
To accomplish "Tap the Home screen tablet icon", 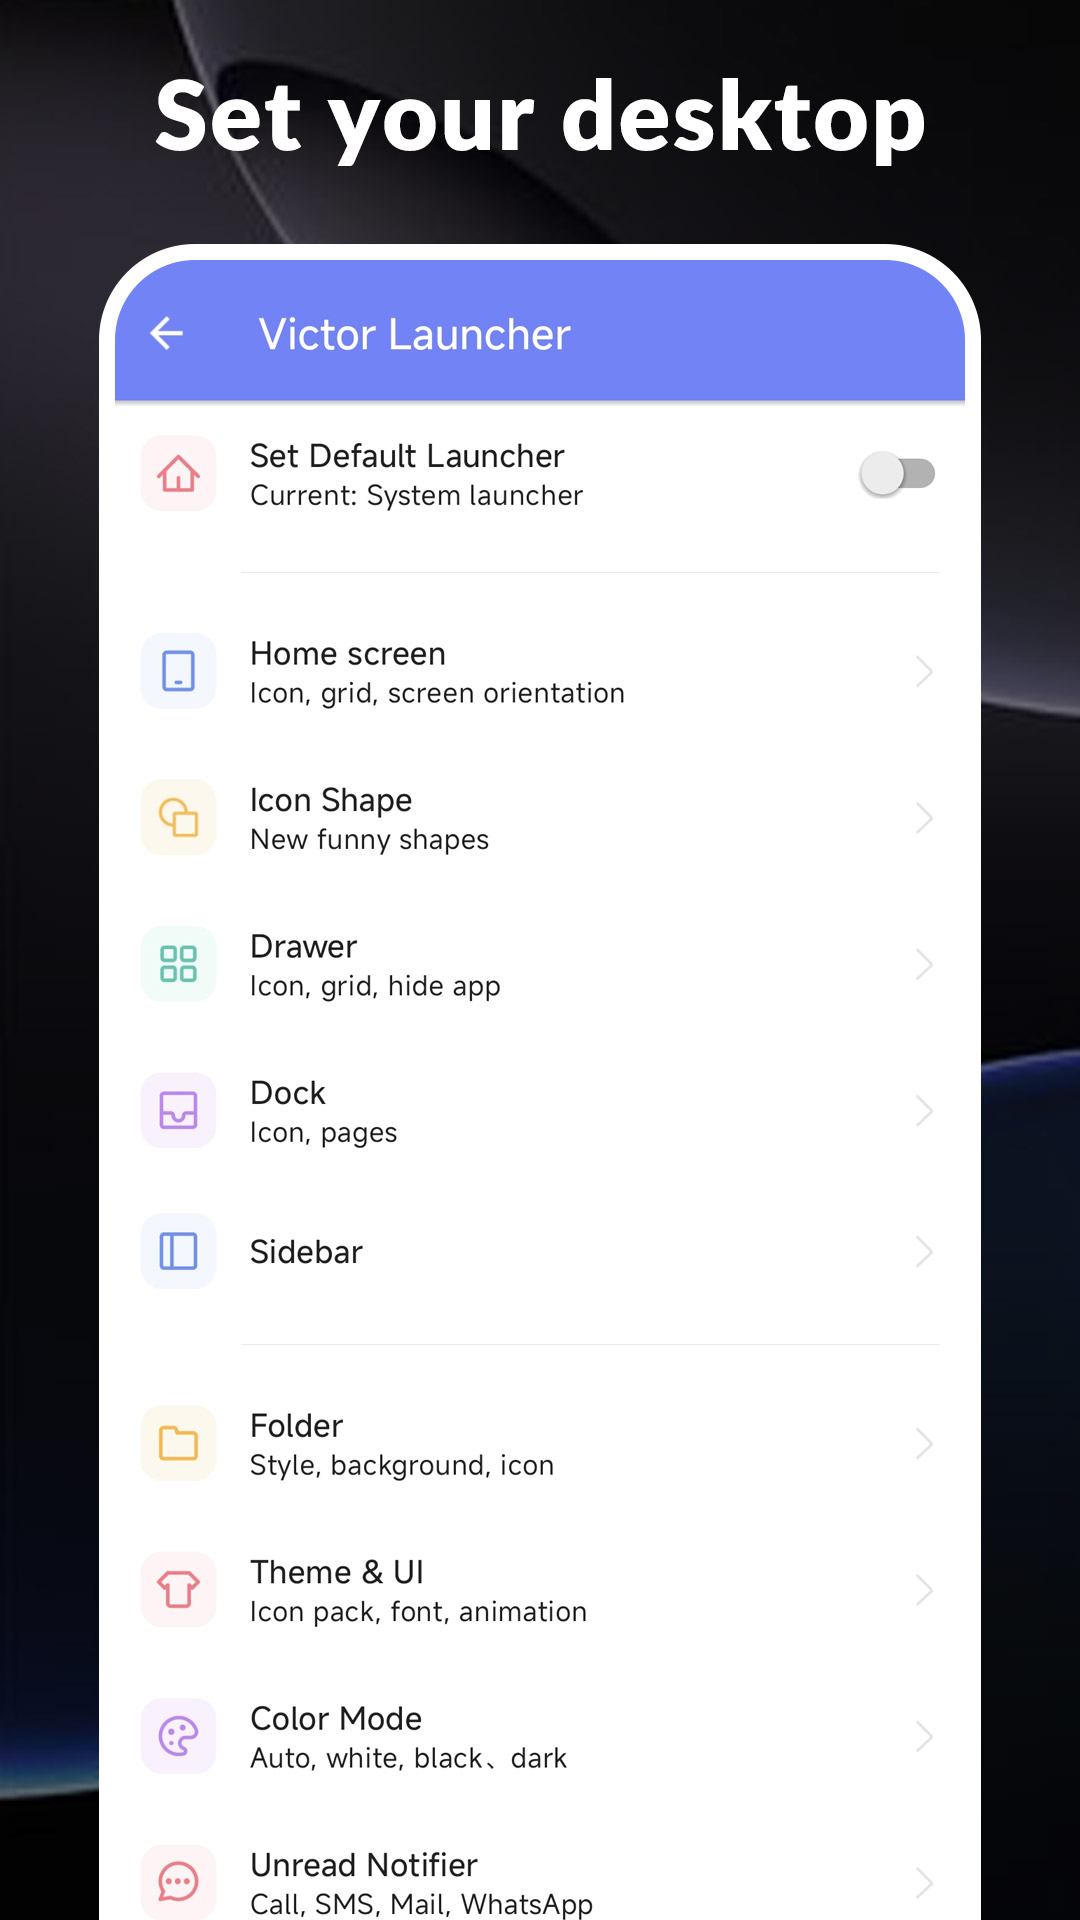I will pos(179,671).
